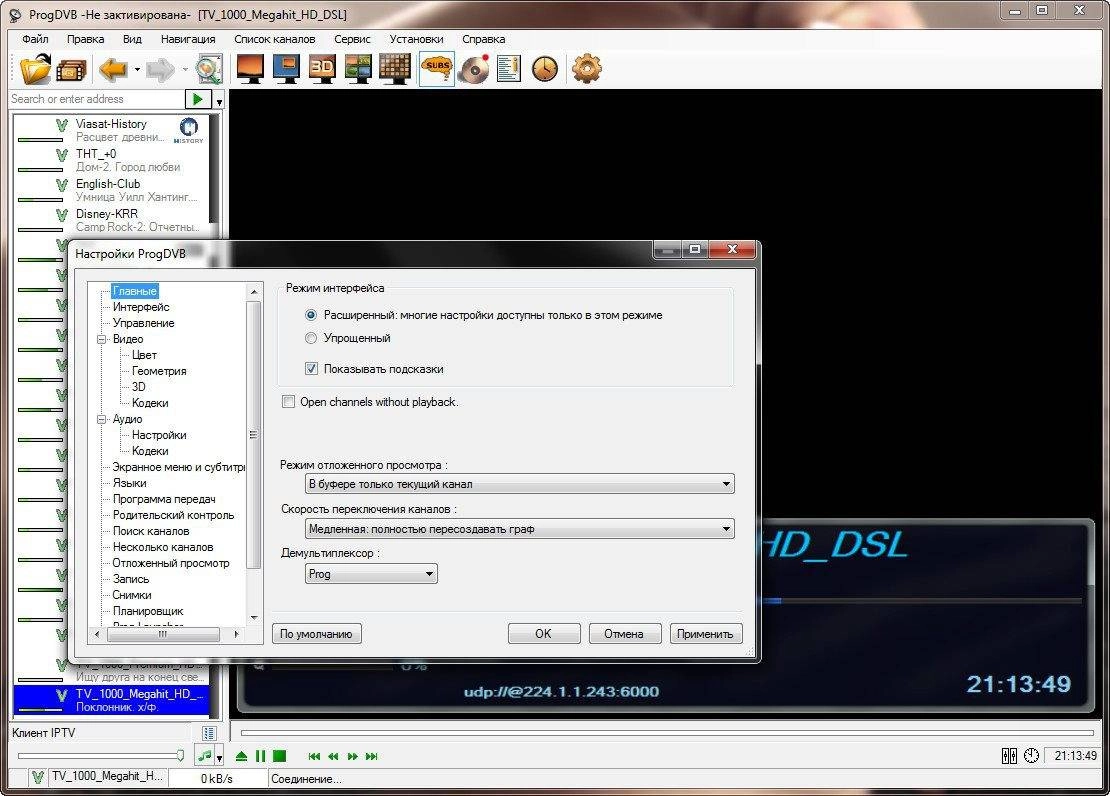Screen dimensions: 1110x796
Task: Open the four-channel mosaic monitor icon
Action: click(358, 69)
